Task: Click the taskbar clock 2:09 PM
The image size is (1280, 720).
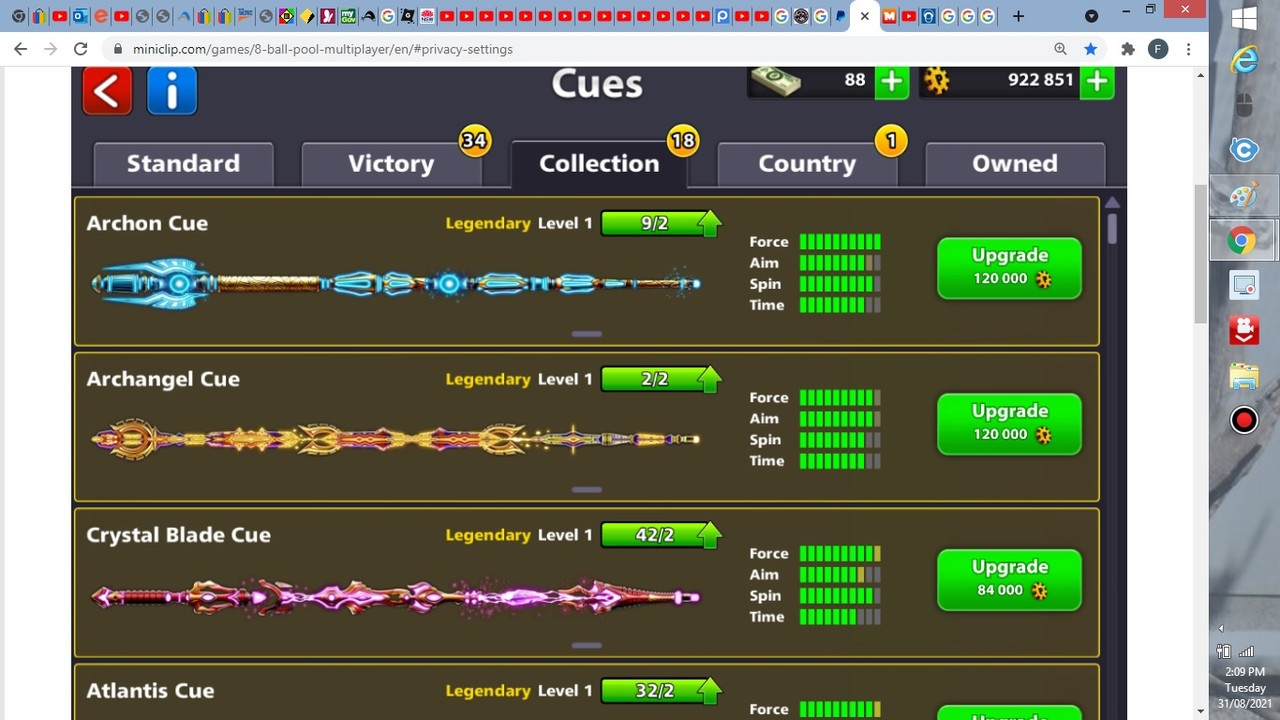Action: (x=1244, y=672)
